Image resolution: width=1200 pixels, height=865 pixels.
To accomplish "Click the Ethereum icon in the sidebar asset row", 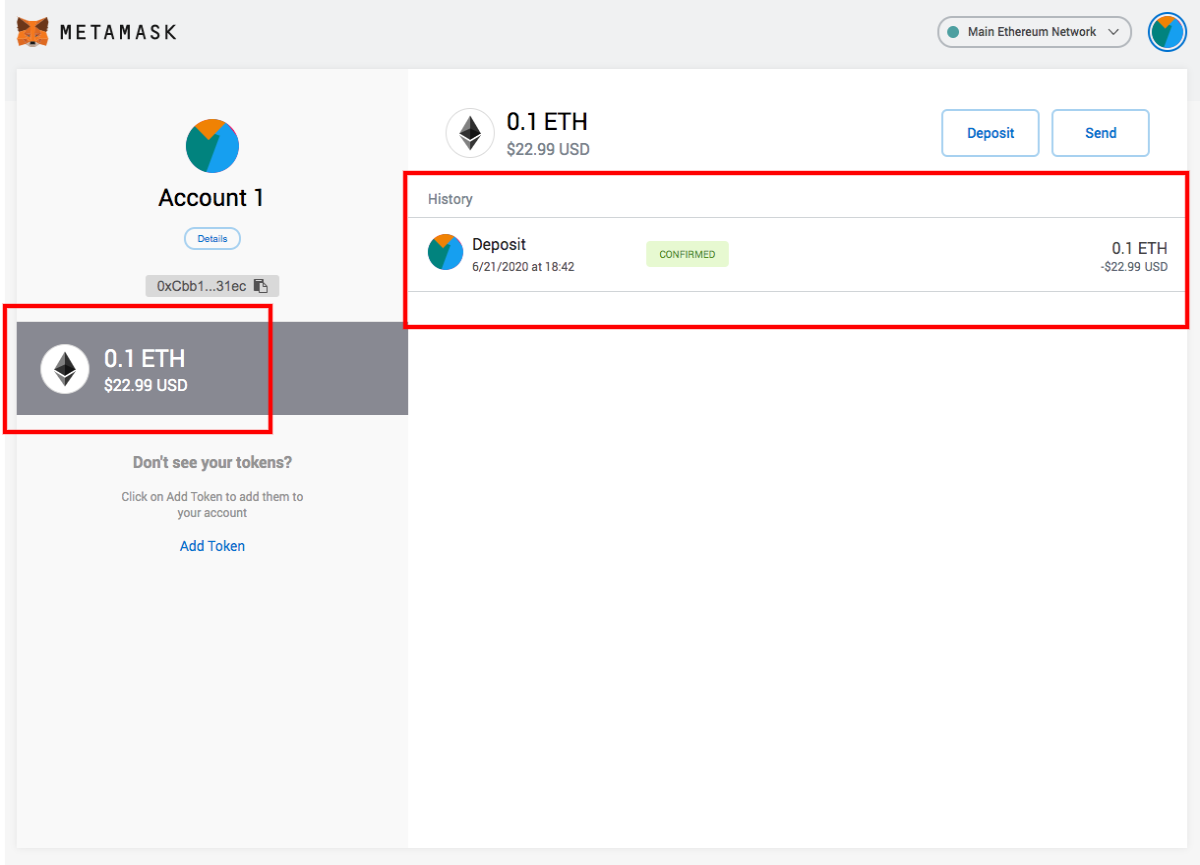I will 65,368.
